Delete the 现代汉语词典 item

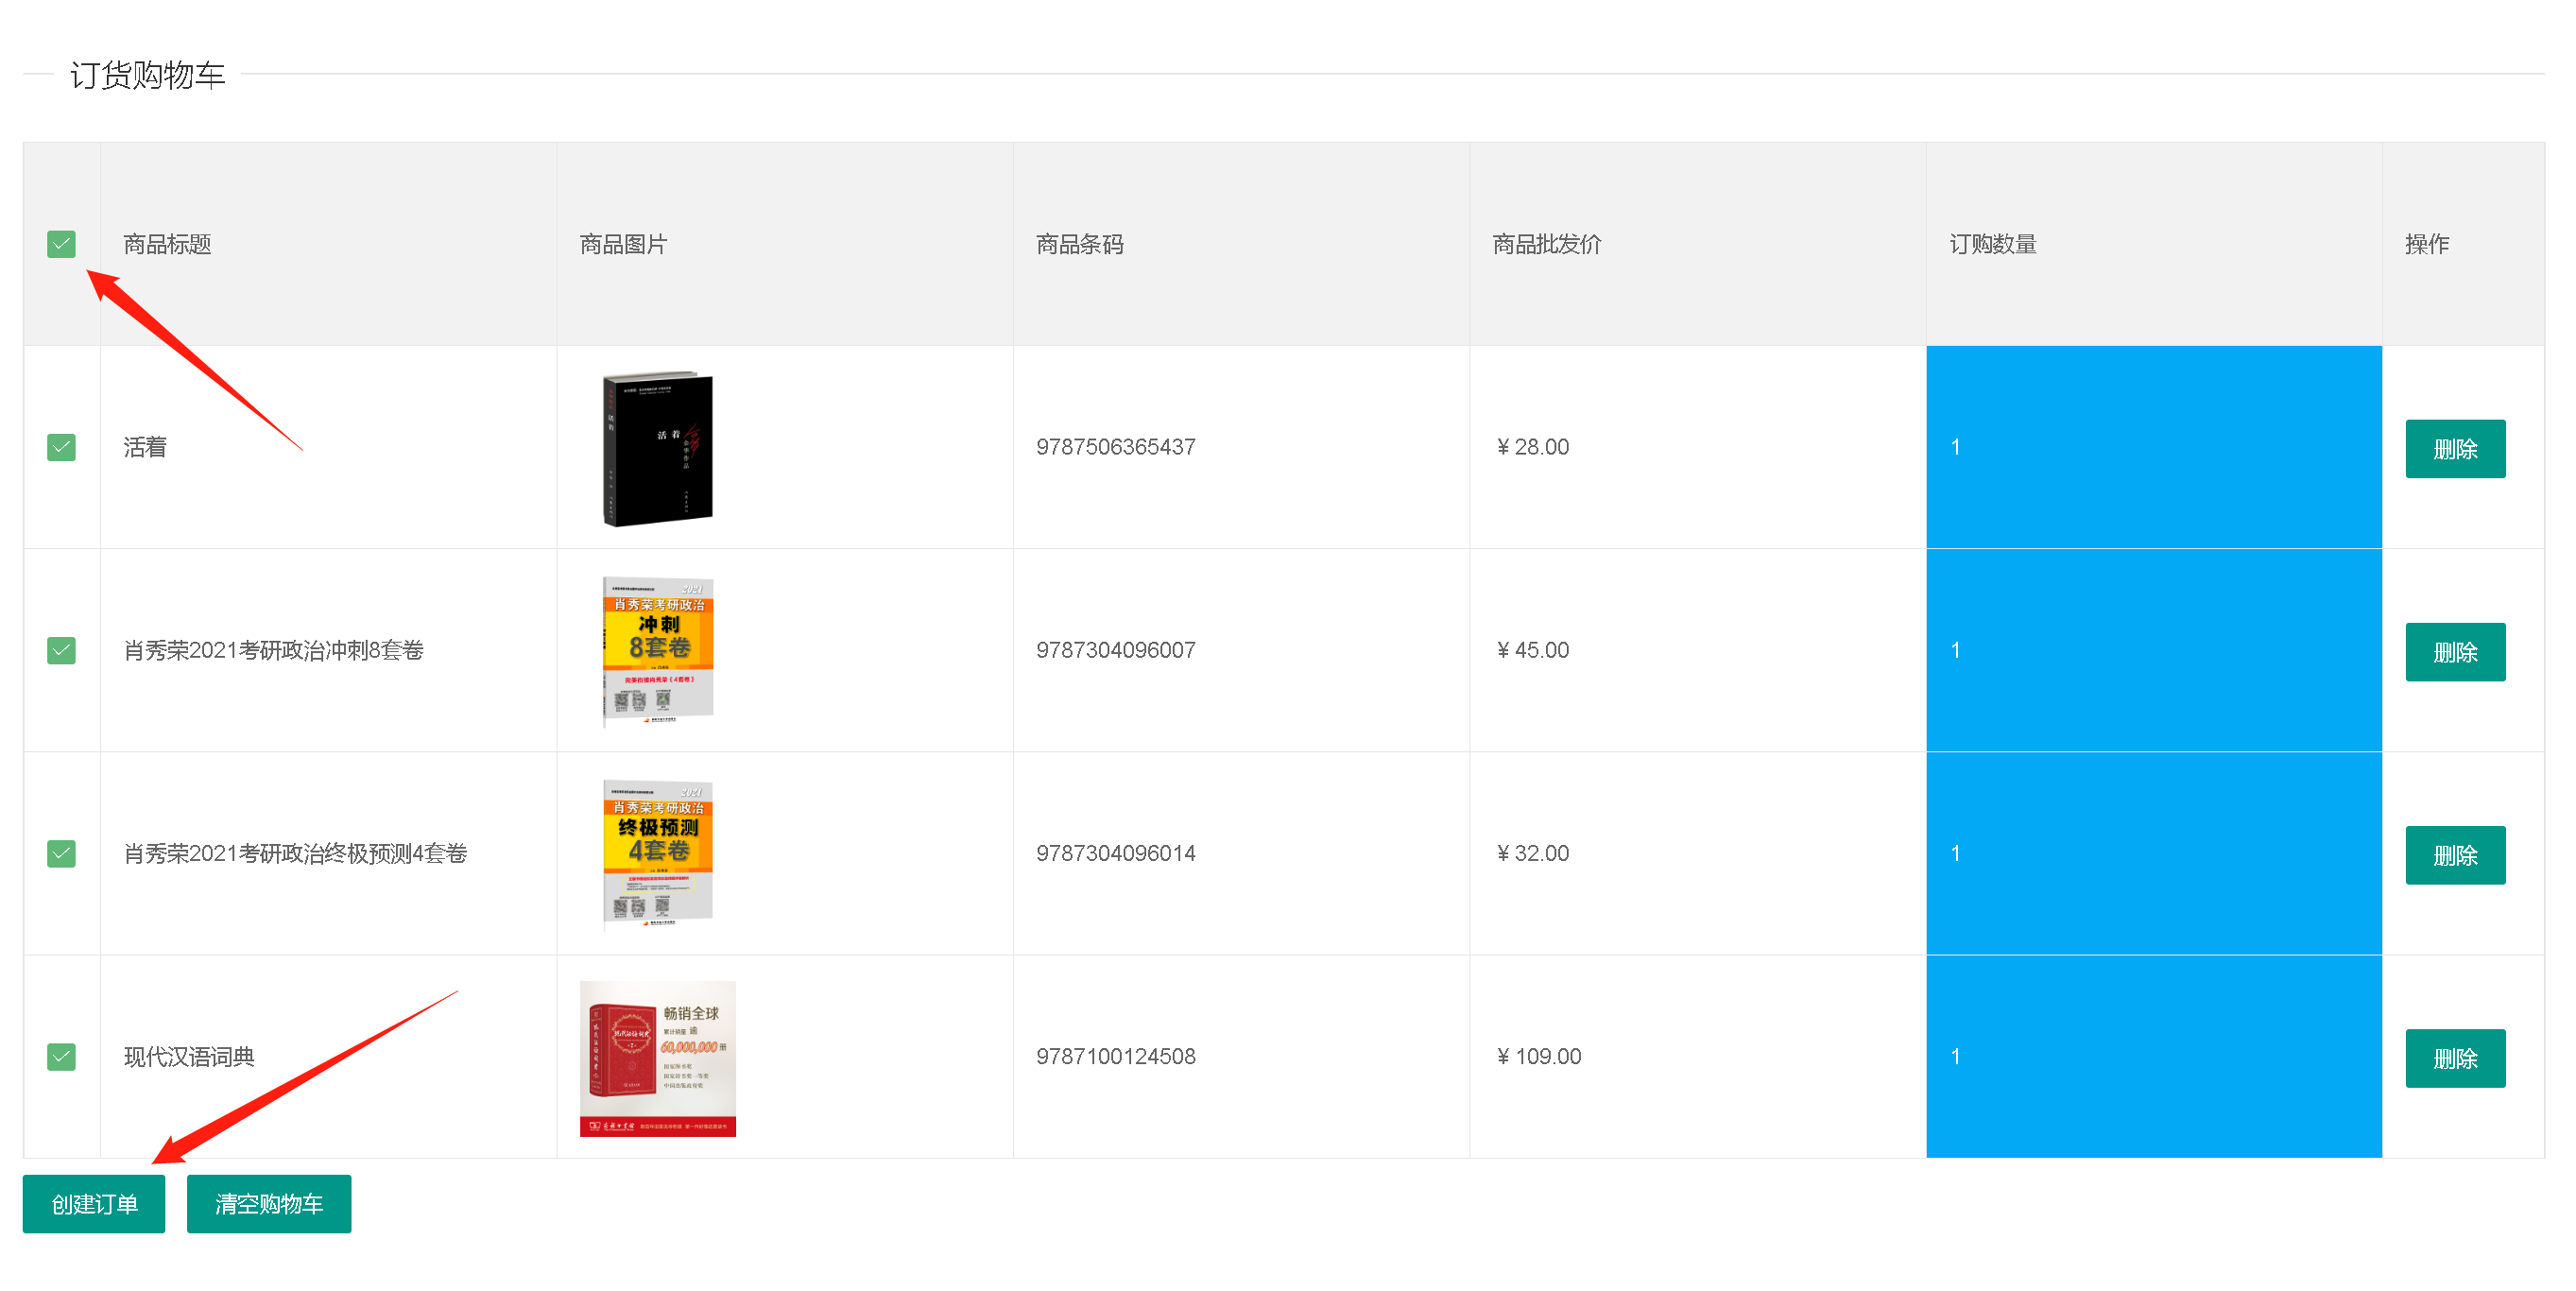[2454, 1058]
